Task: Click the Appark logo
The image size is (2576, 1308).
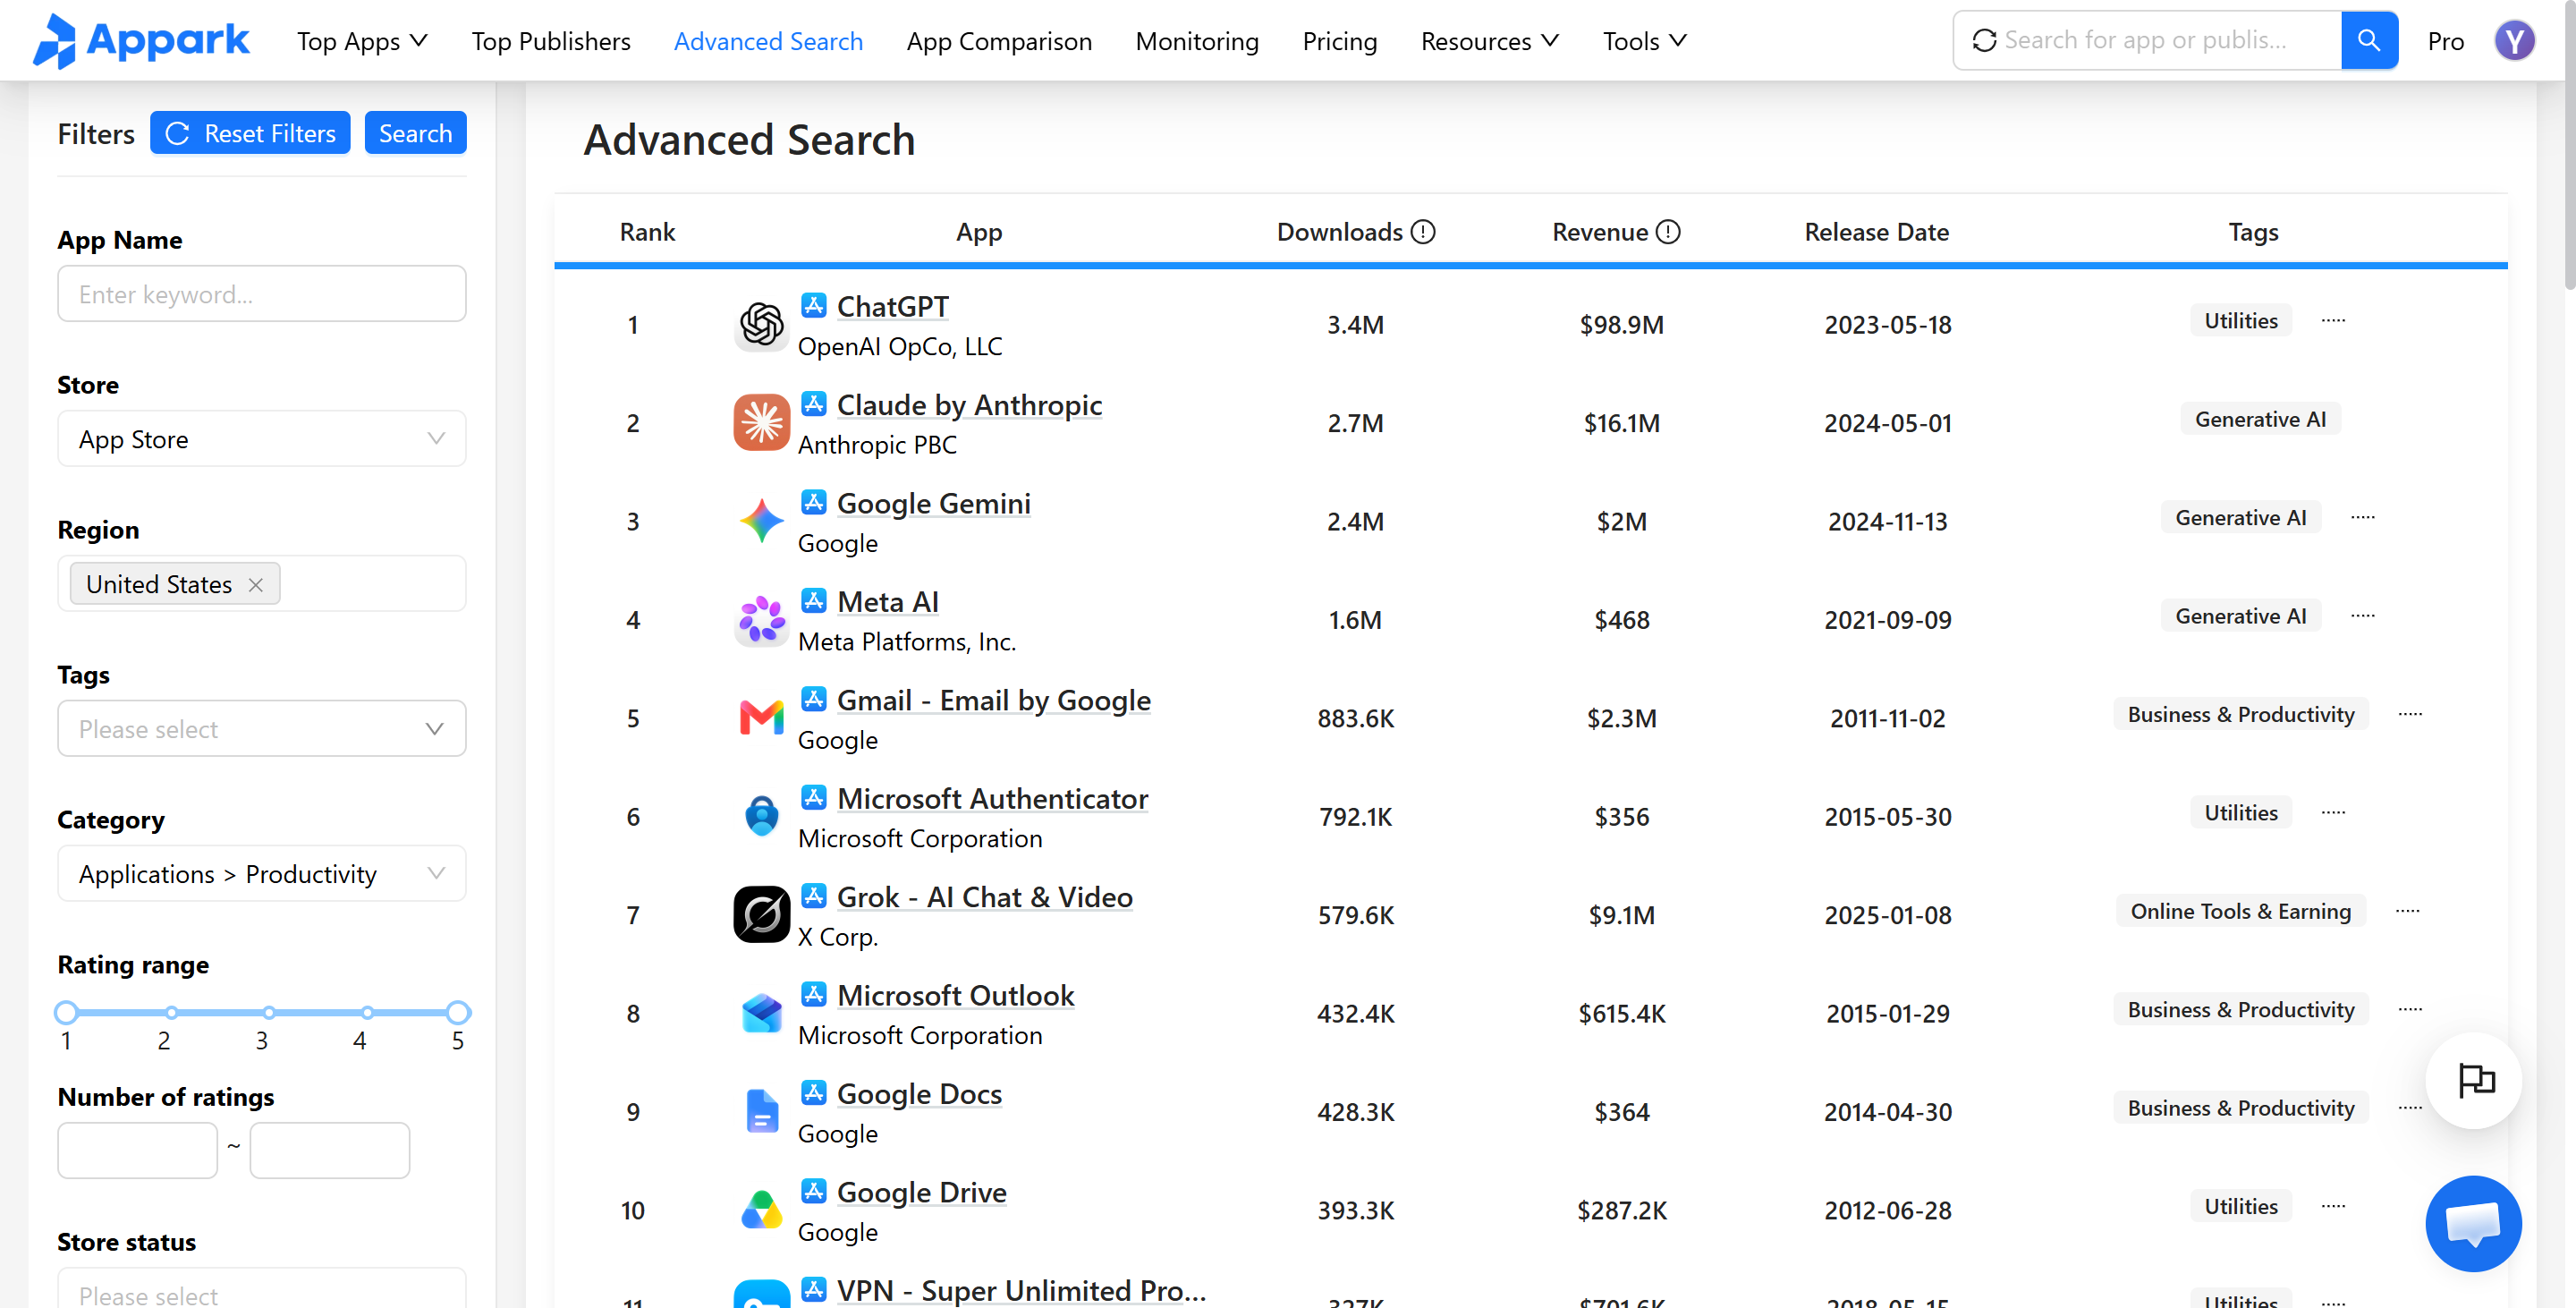Action: click(x=141, y=41)
